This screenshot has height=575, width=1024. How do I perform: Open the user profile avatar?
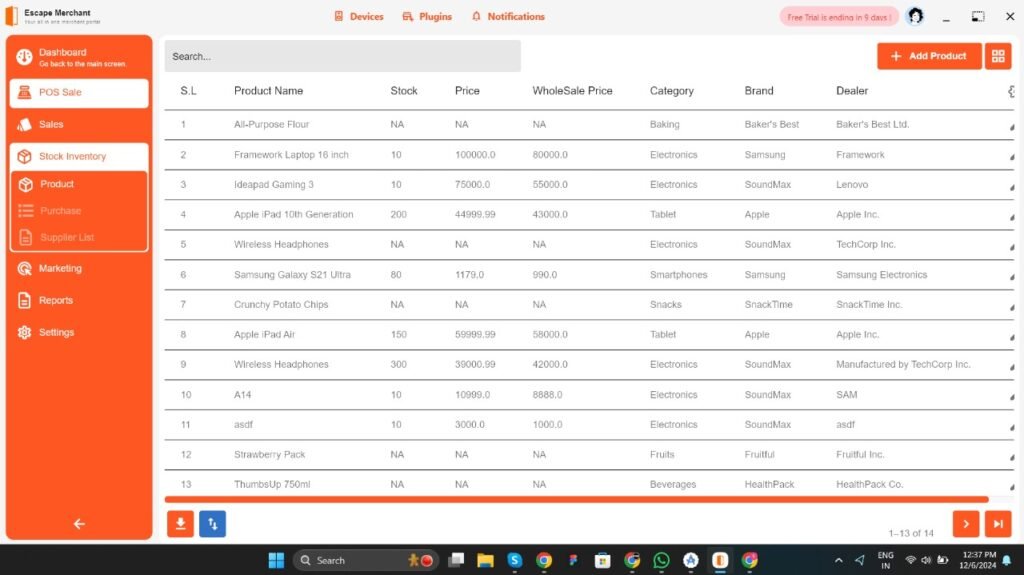[x=914, y=16]
